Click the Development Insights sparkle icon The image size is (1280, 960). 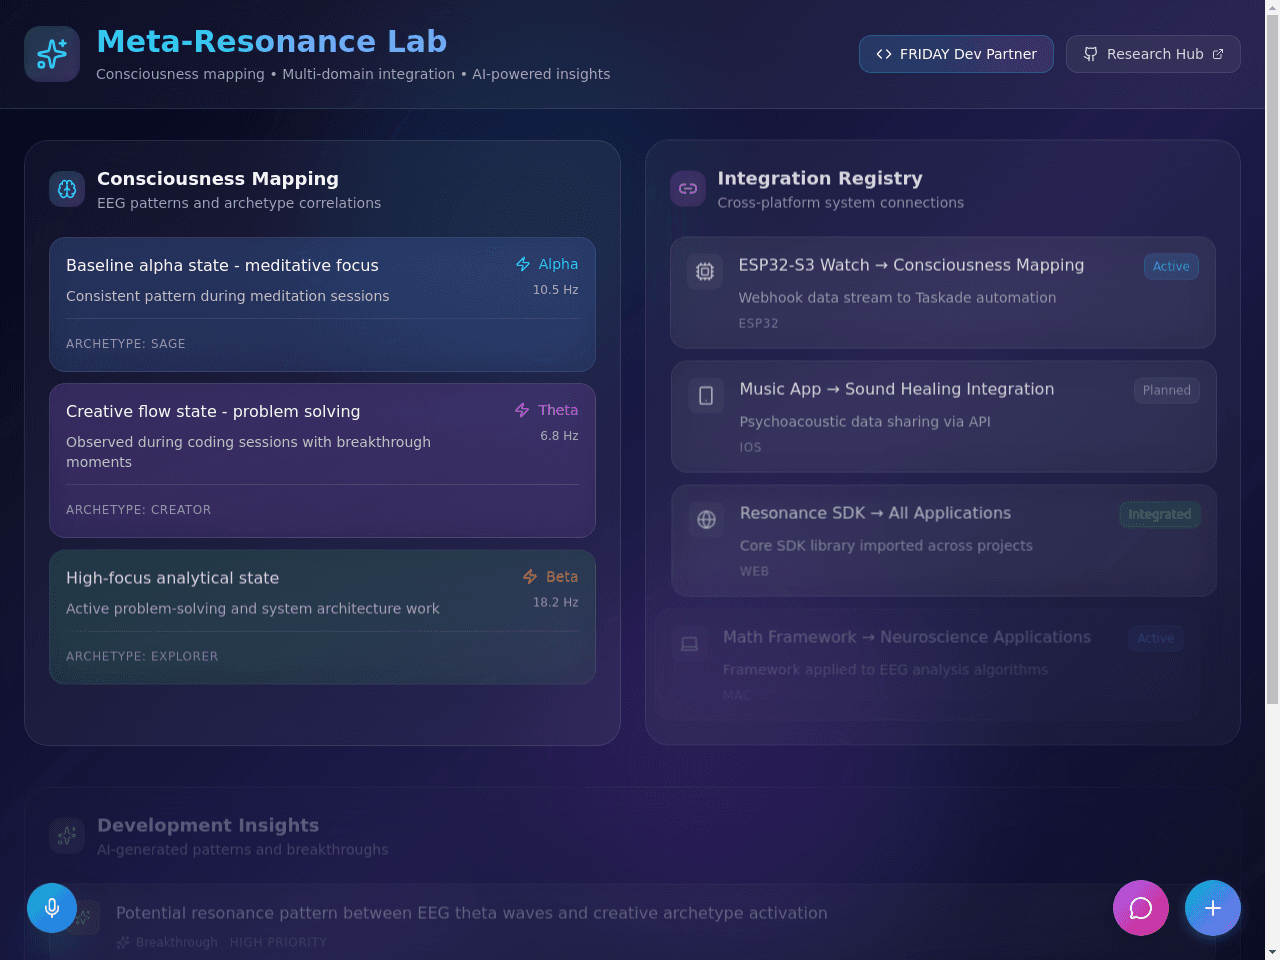tap(67, 836)
